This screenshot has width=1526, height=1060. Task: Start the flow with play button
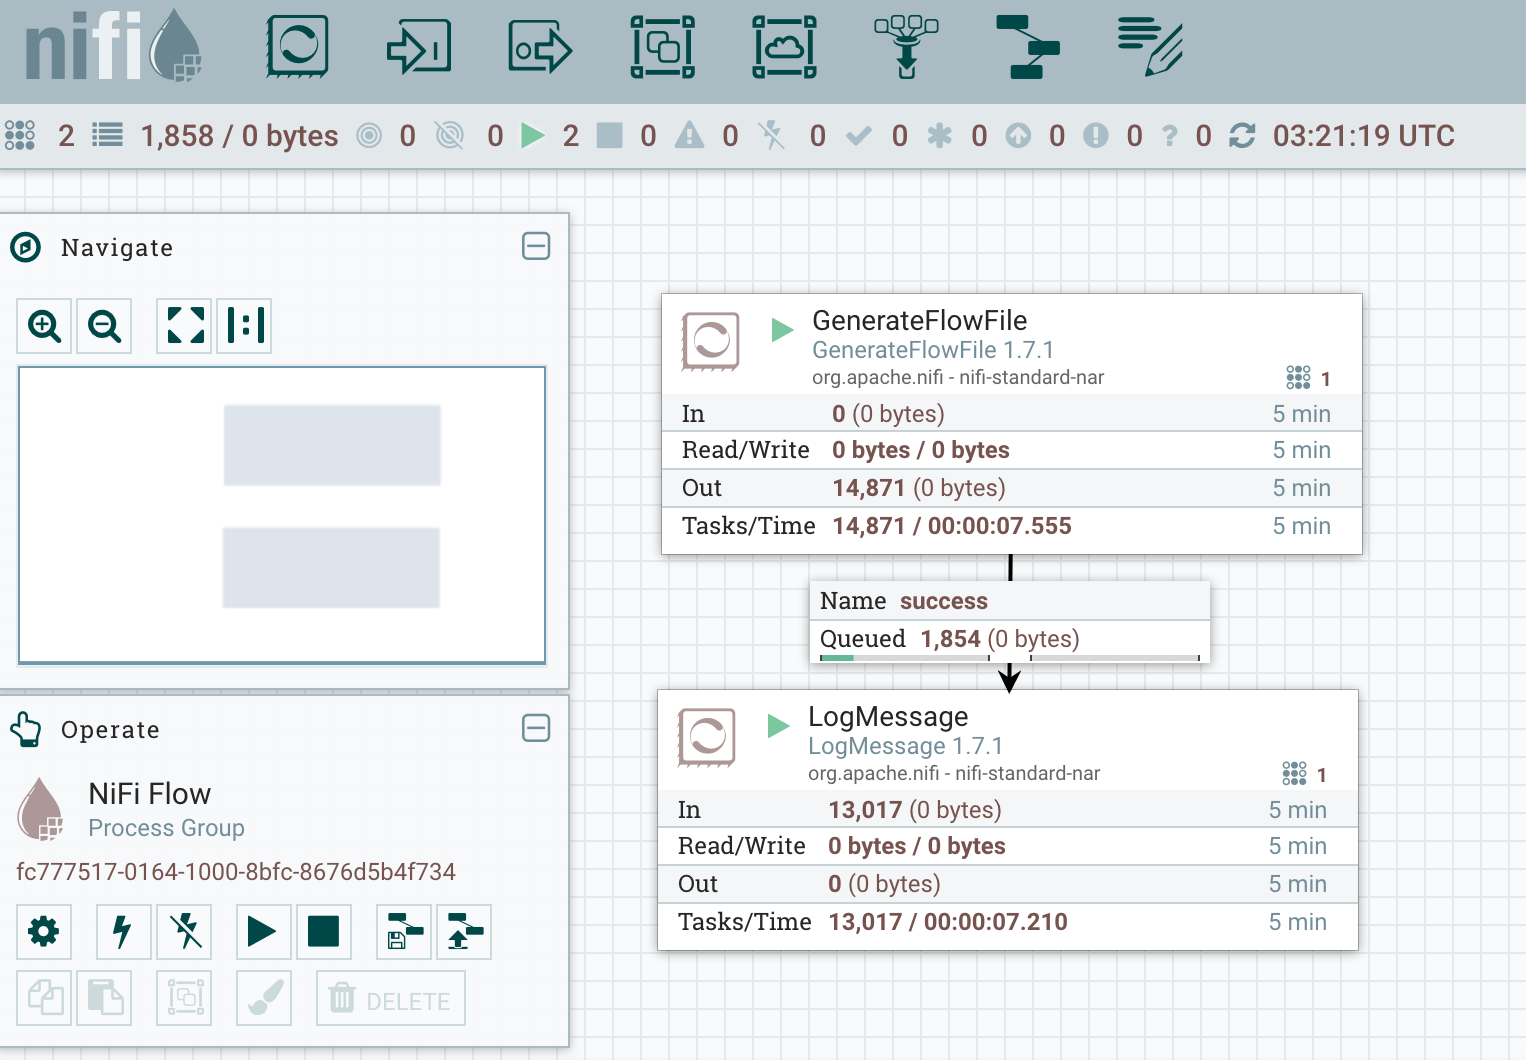[x=264, y=932]
